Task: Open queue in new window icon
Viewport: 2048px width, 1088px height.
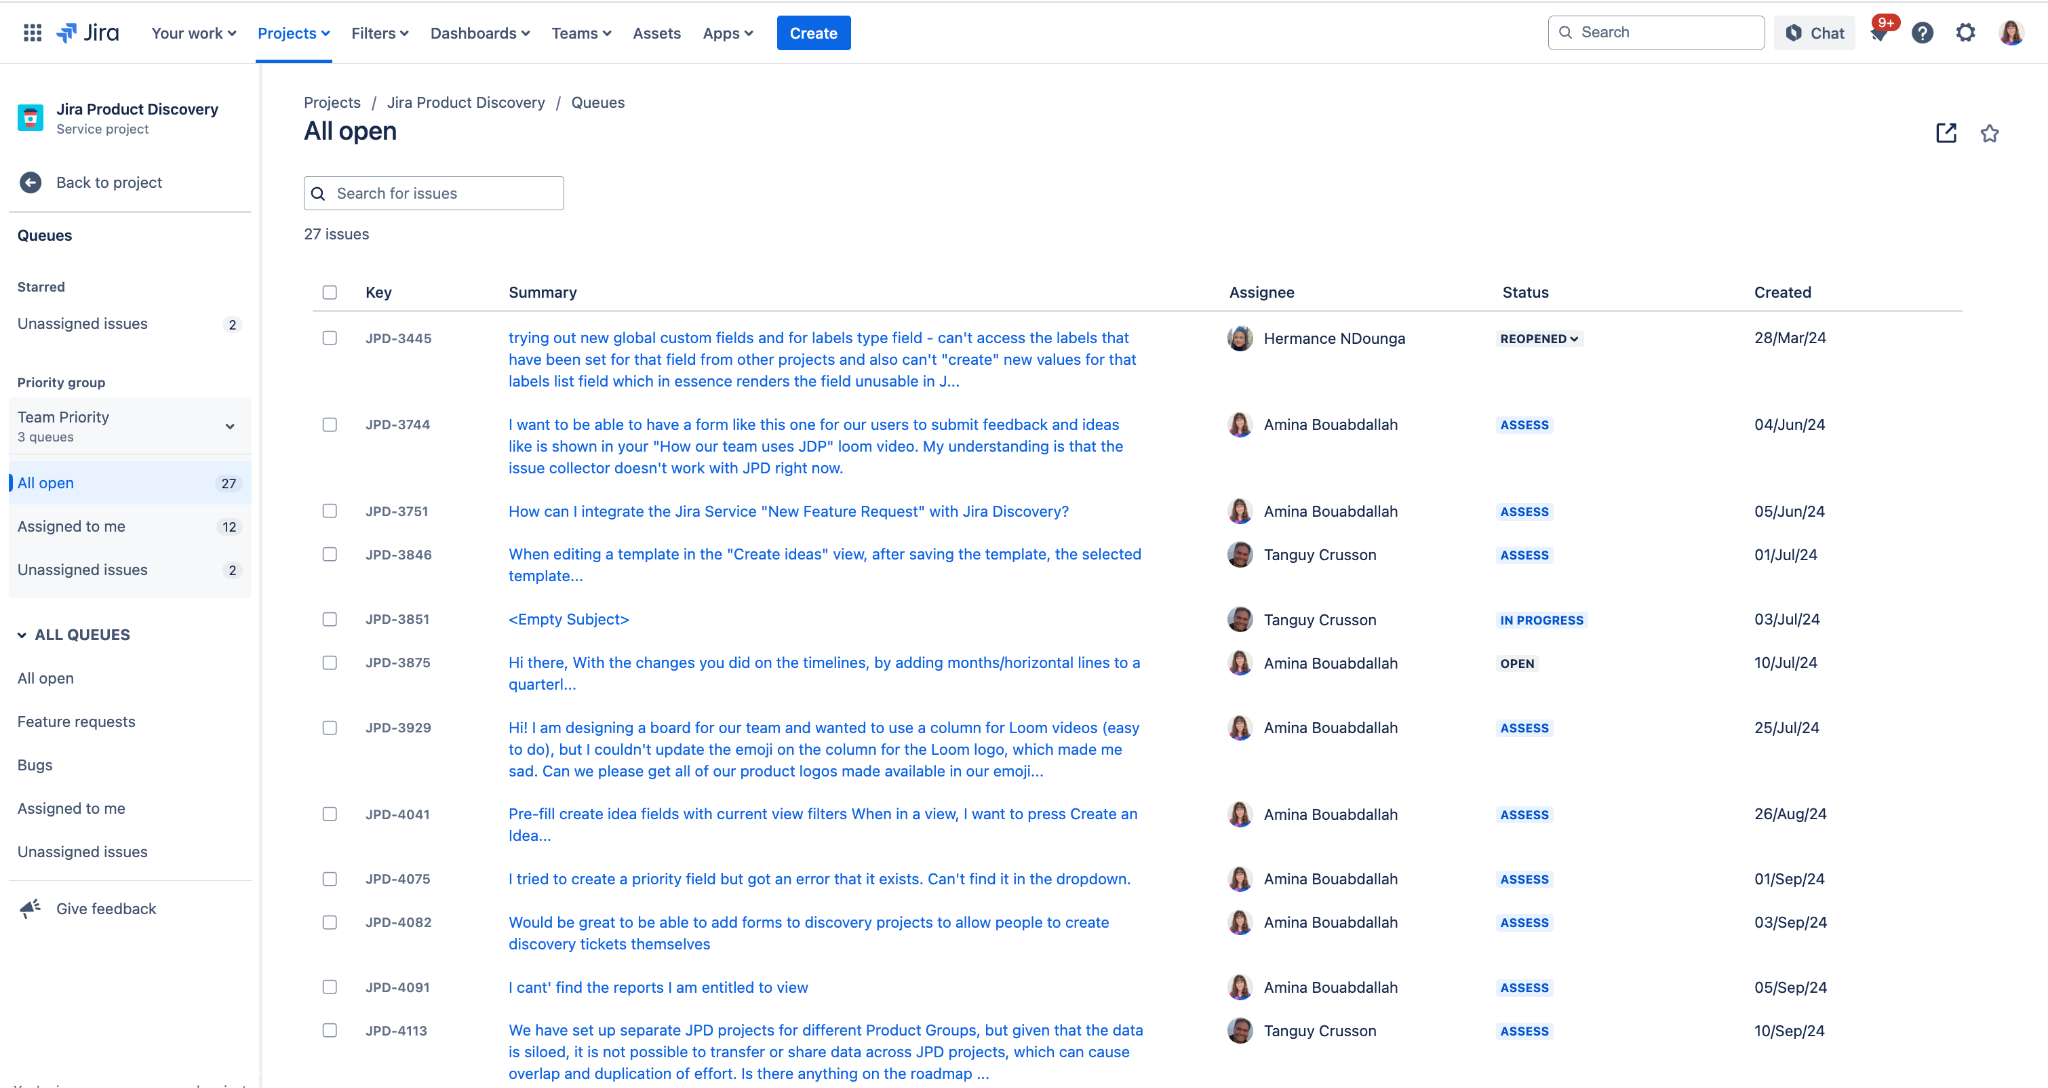Action: tap(1946, 134)
